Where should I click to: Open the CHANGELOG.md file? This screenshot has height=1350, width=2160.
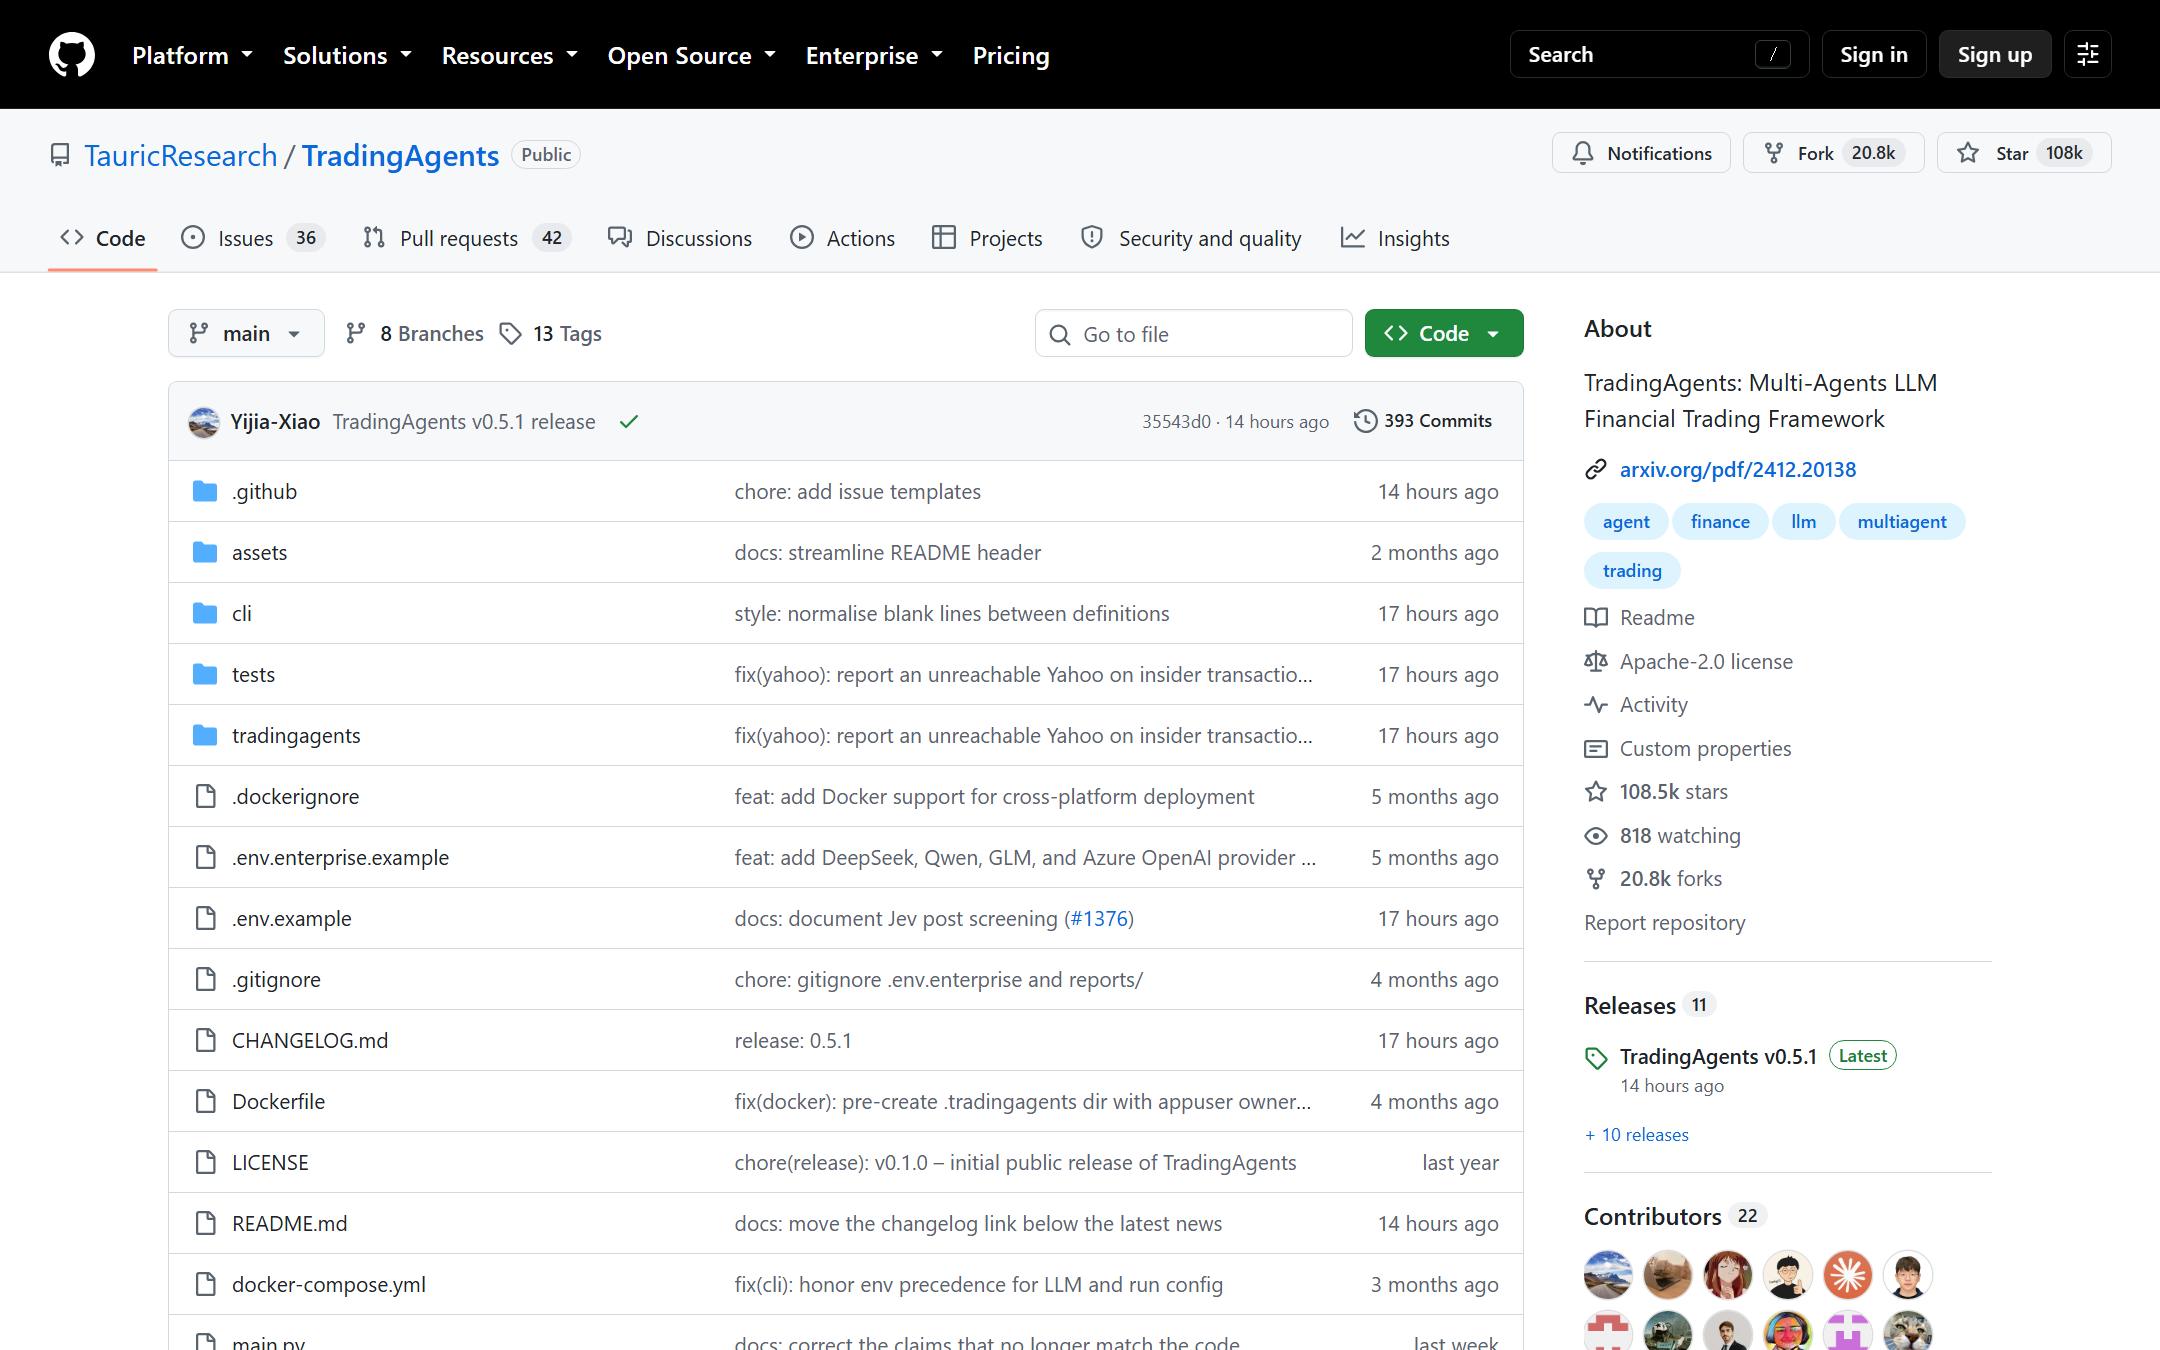click(310, 1040)
